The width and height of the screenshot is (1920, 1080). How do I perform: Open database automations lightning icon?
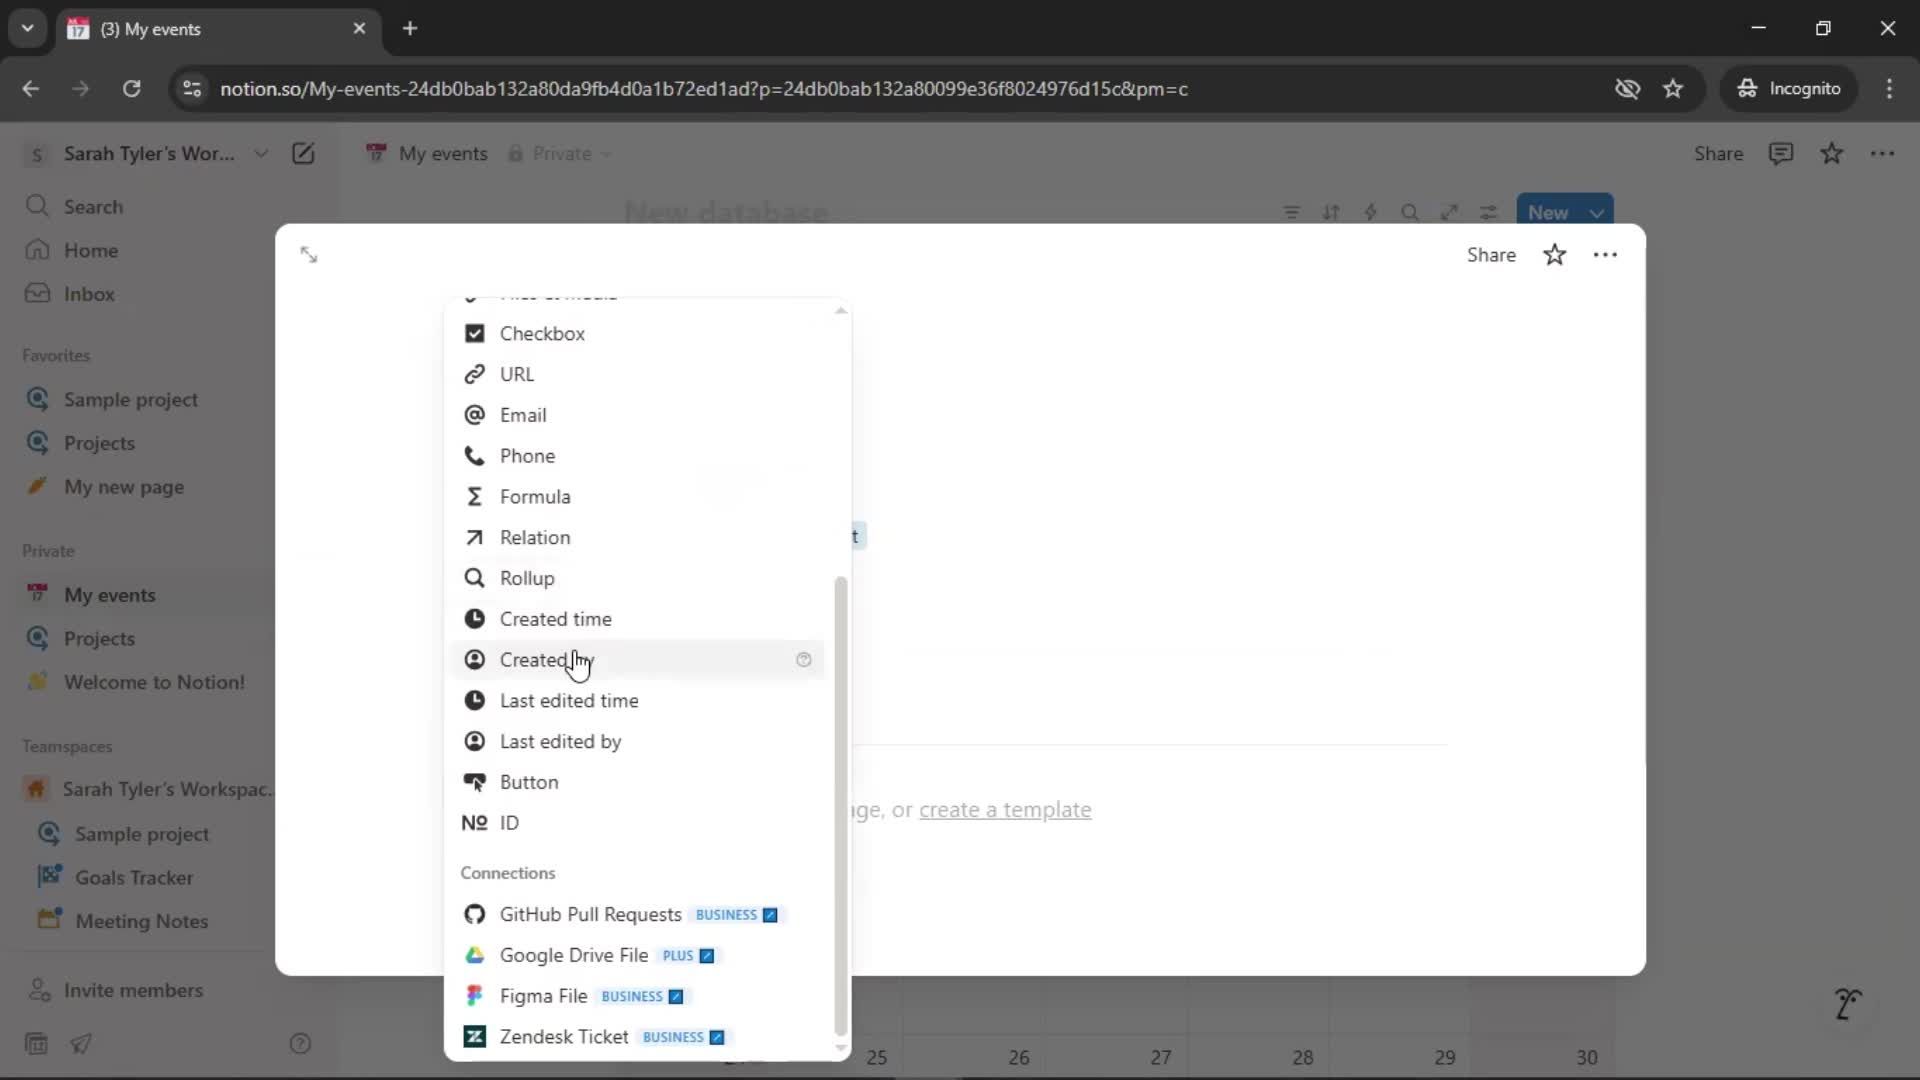point(1370,212)
